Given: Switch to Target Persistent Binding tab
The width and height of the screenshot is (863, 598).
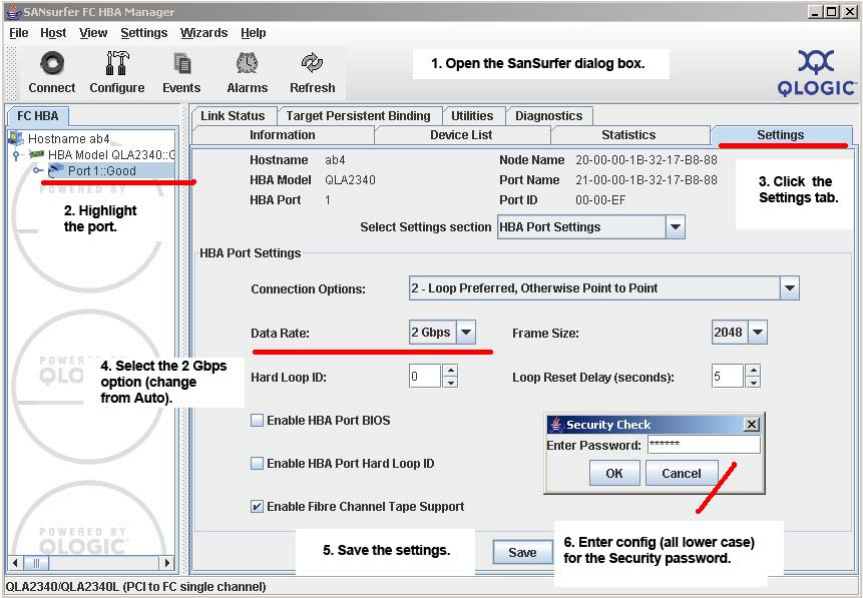Looking at the screenshot, I should 358,116.
